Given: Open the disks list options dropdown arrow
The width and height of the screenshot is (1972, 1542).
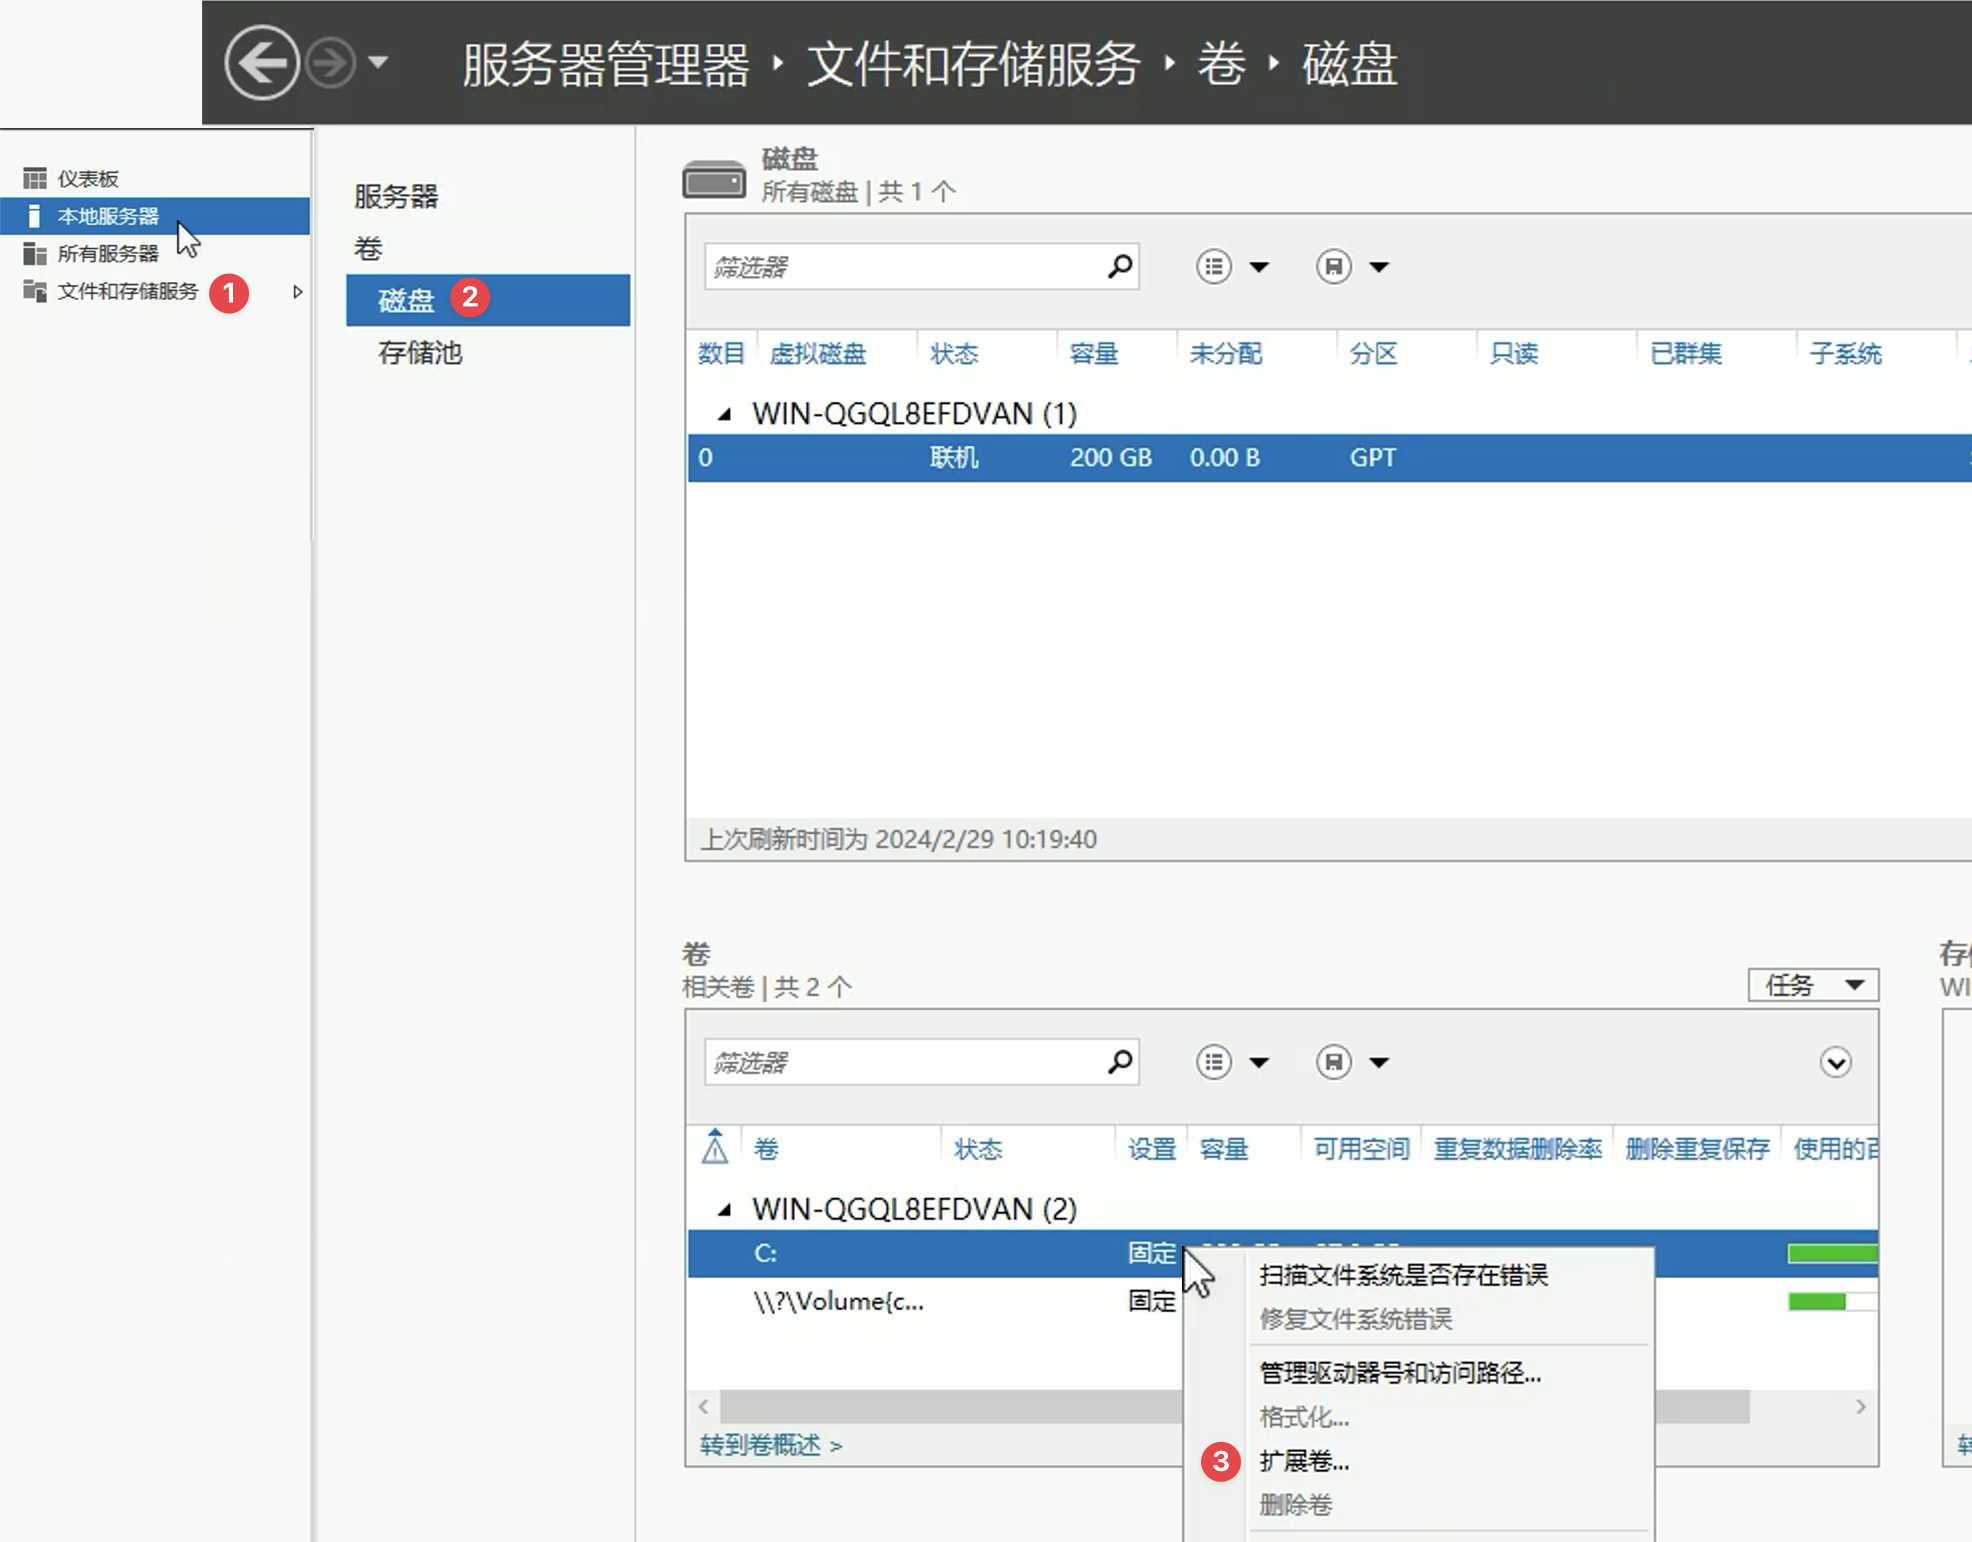Looking at the screenshot, I should (1259, 267).
